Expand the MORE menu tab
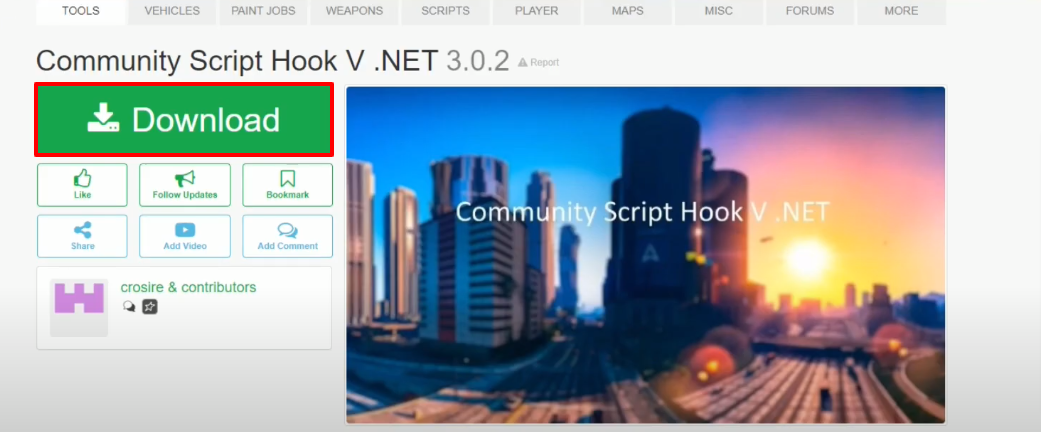This screenshot has height=432, width=1041. tap(902, 12)
